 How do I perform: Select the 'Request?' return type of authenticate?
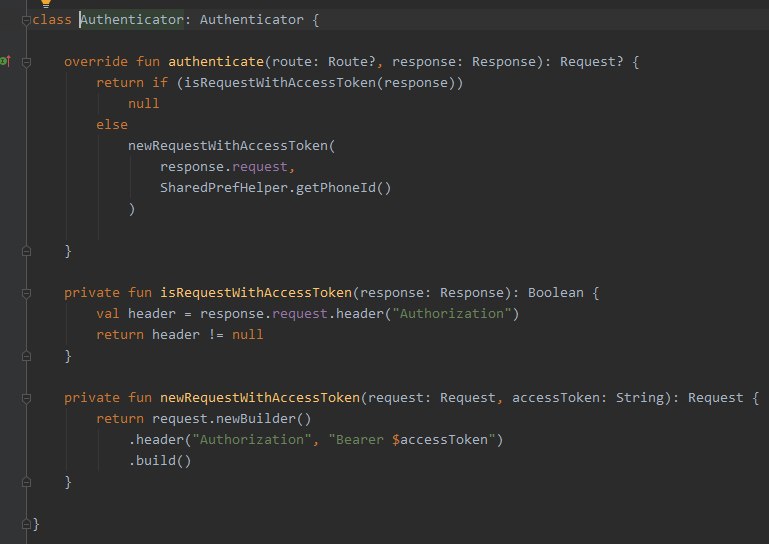click(592, 61)
